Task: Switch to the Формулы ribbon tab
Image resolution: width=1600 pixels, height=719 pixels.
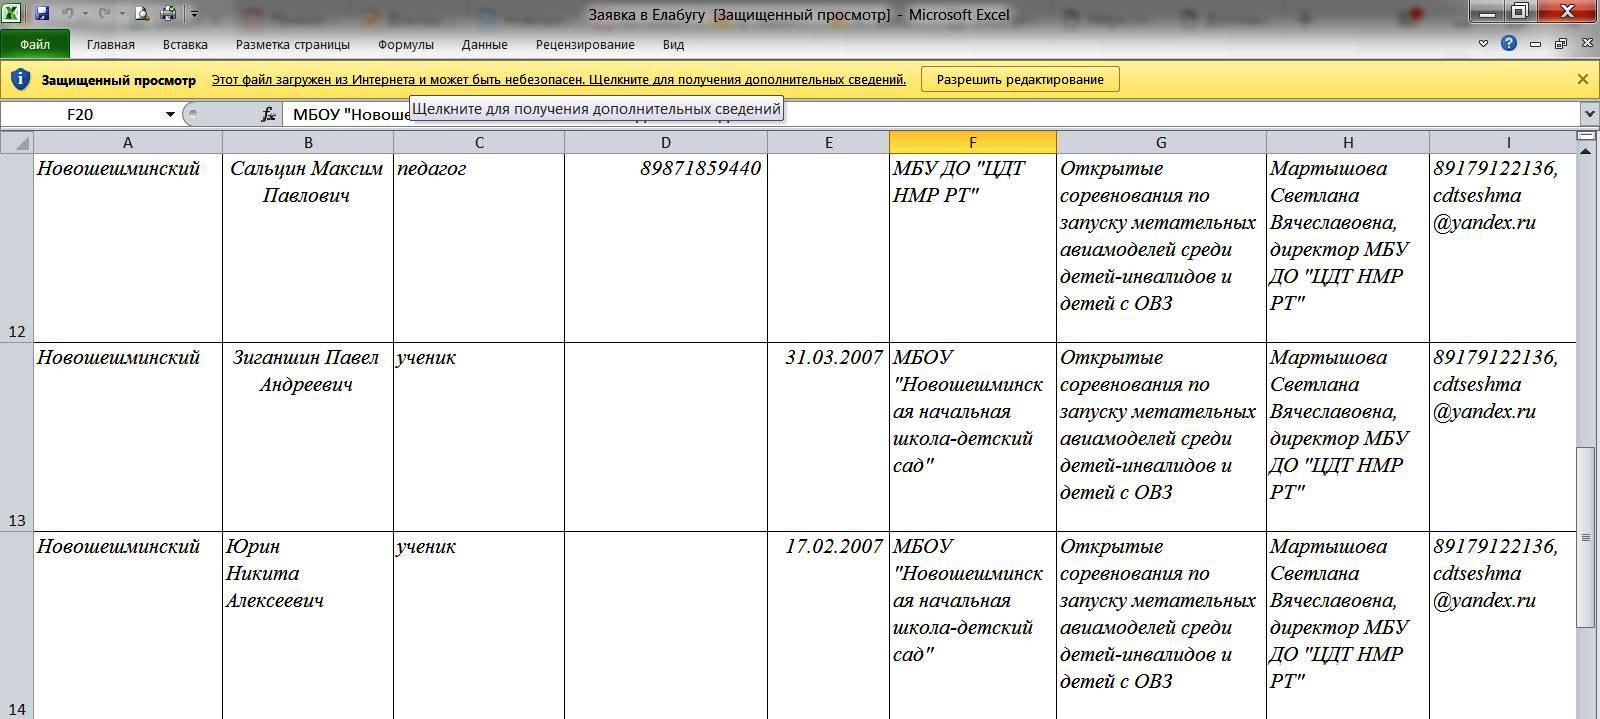Action: 405,44
